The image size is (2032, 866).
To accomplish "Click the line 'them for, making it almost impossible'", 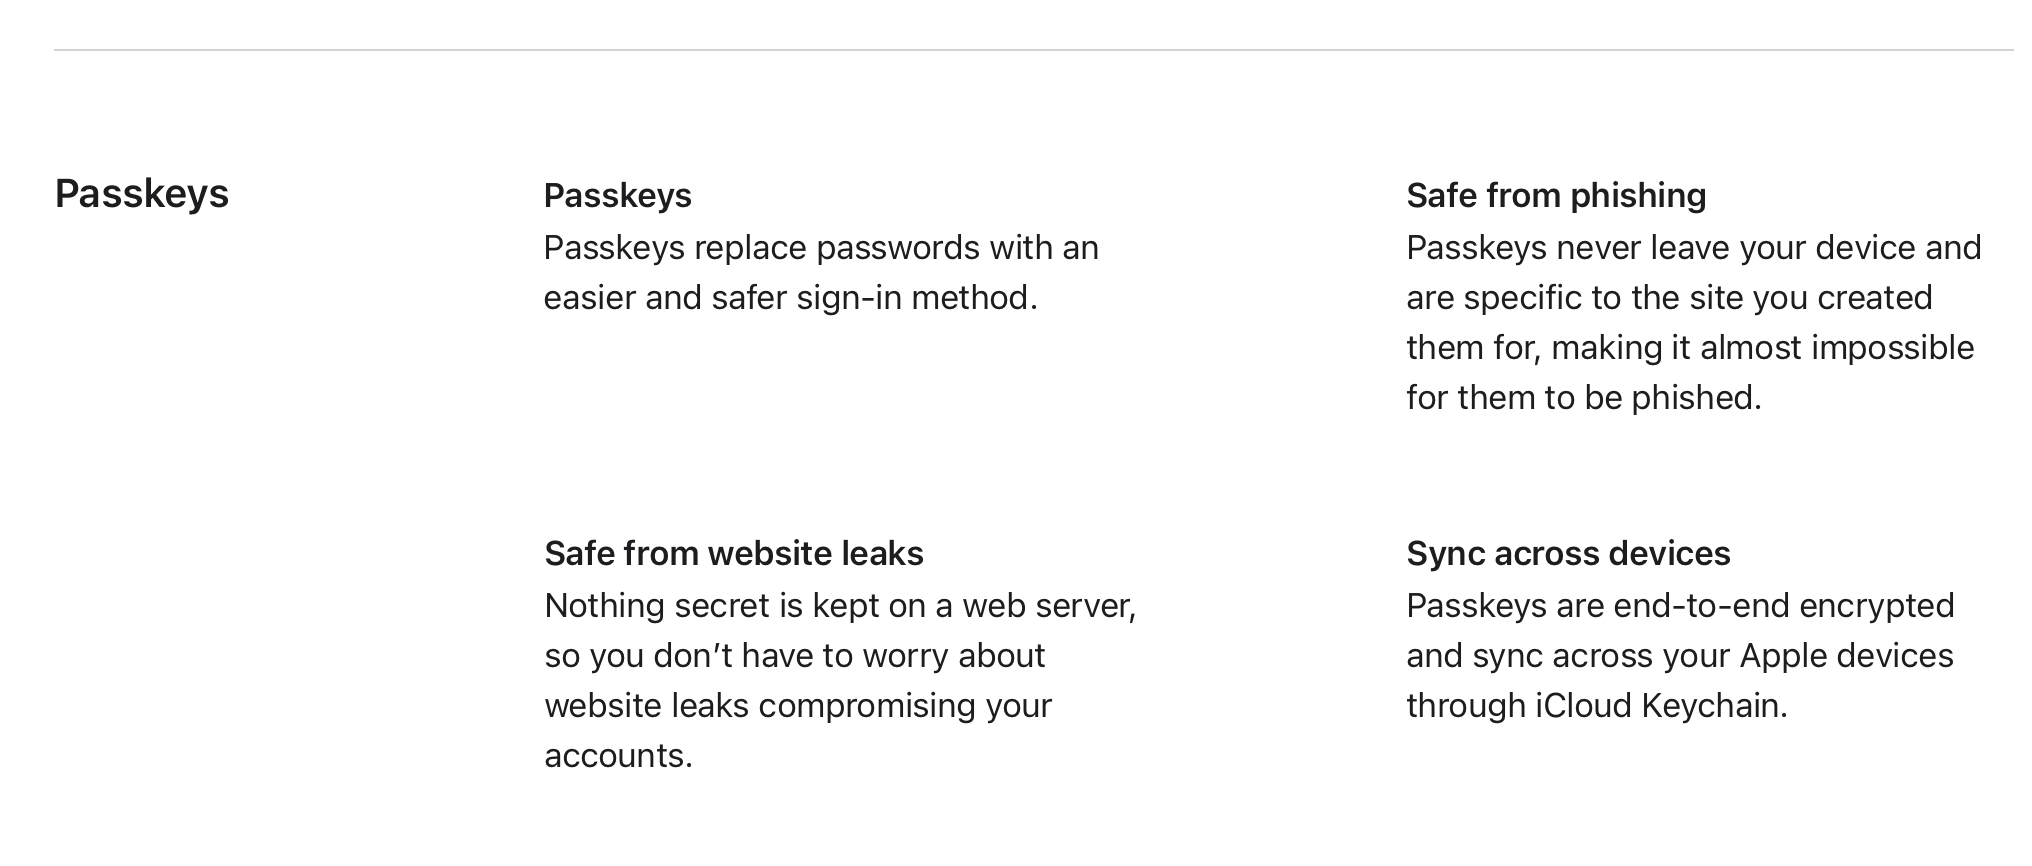I will tap(1690, 348).
